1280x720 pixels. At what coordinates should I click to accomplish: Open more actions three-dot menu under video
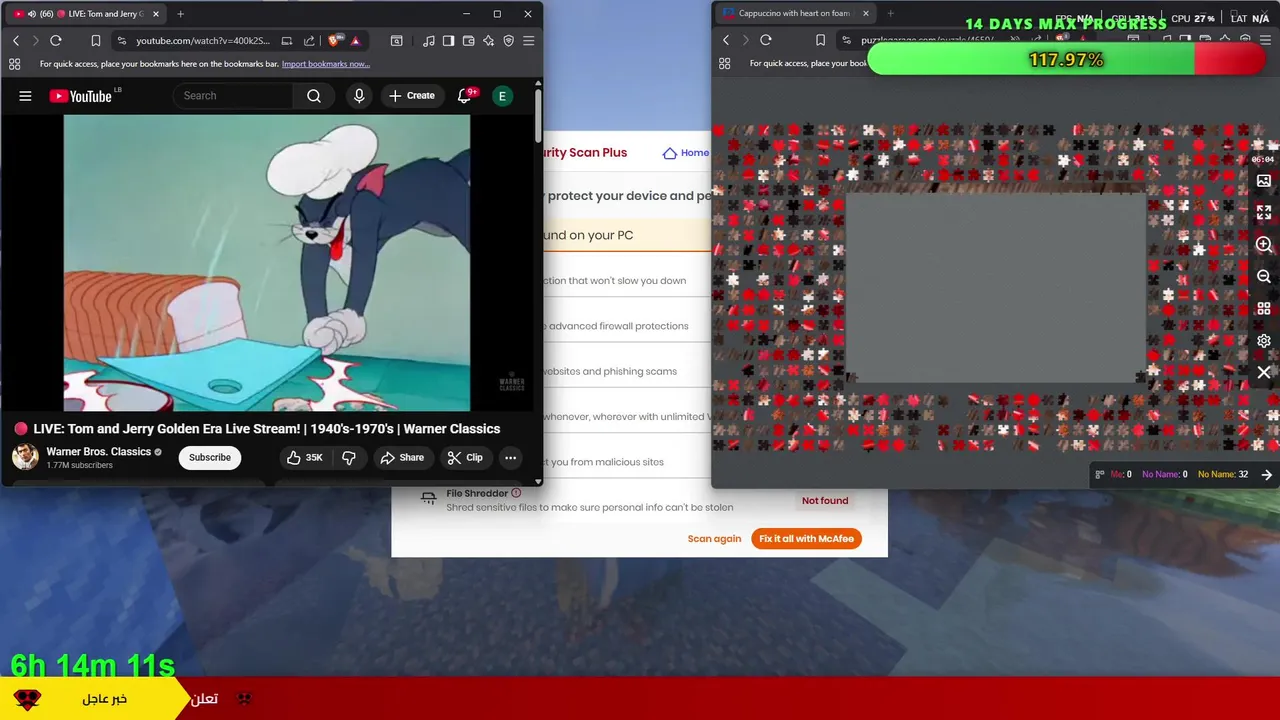(x=511, y=457)
